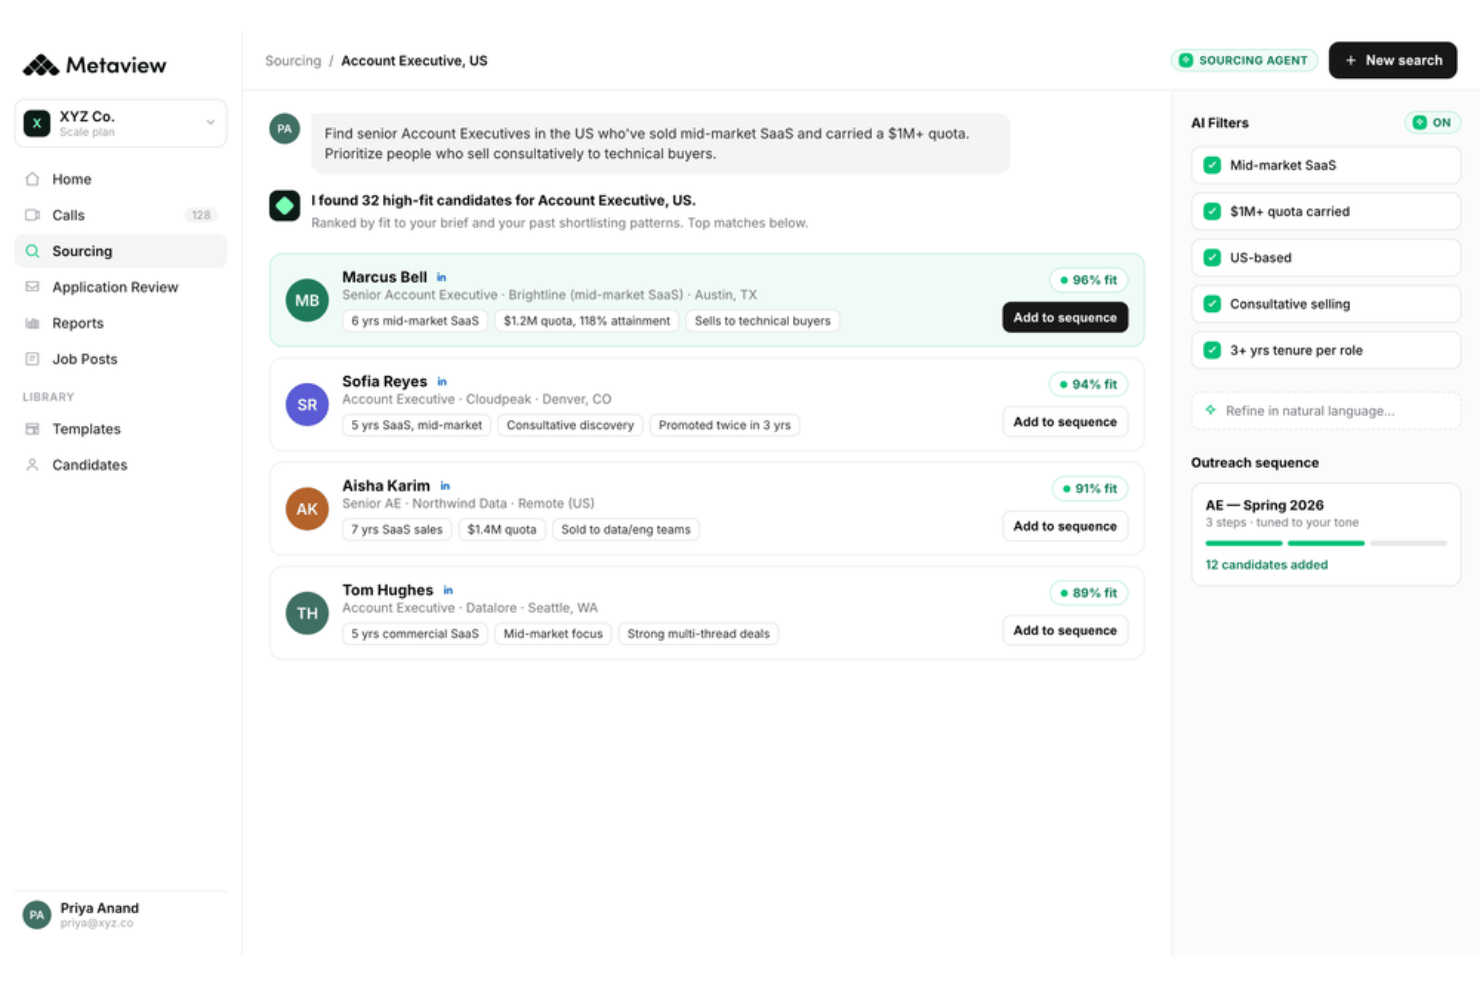Open Sofia Reyes's LinkedIn icon

tap(442, 381)
